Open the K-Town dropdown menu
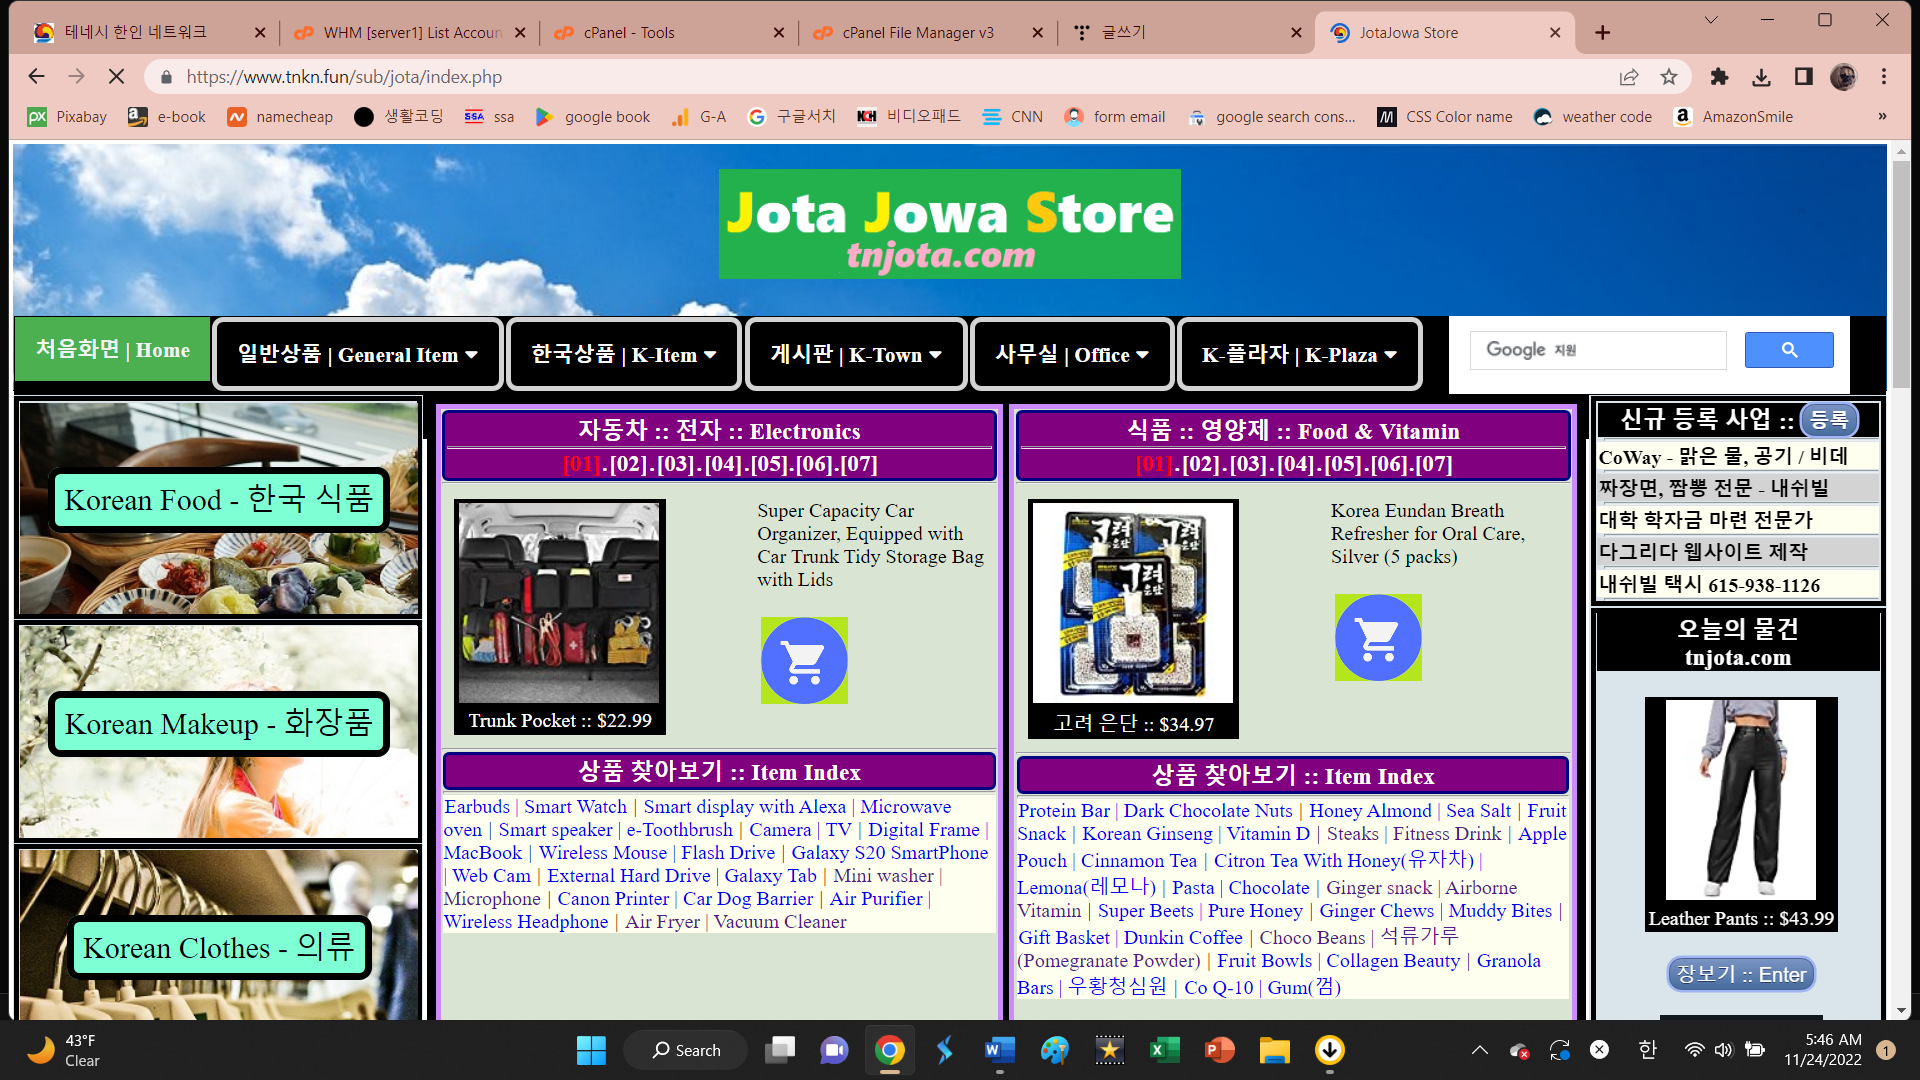The height and width of the screenshot is (1080, 1920). click(x=855, y=354)
